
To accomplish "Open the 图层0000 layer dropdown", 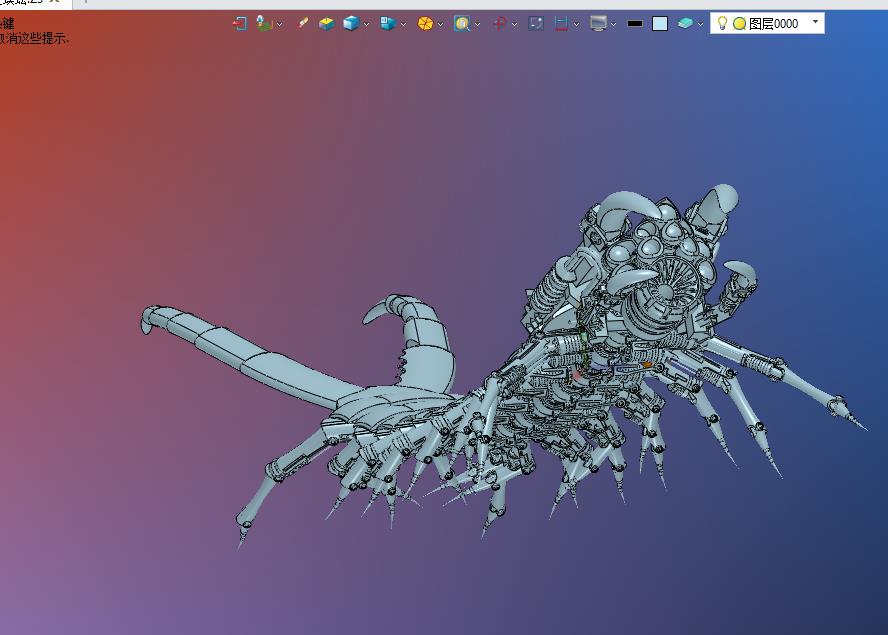I will pos(816,22).
